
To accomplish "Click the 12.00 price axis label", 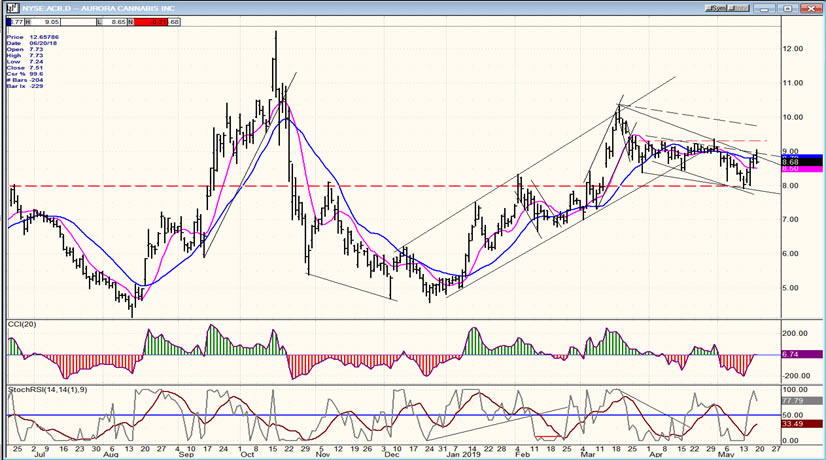I will coord(793,49).
